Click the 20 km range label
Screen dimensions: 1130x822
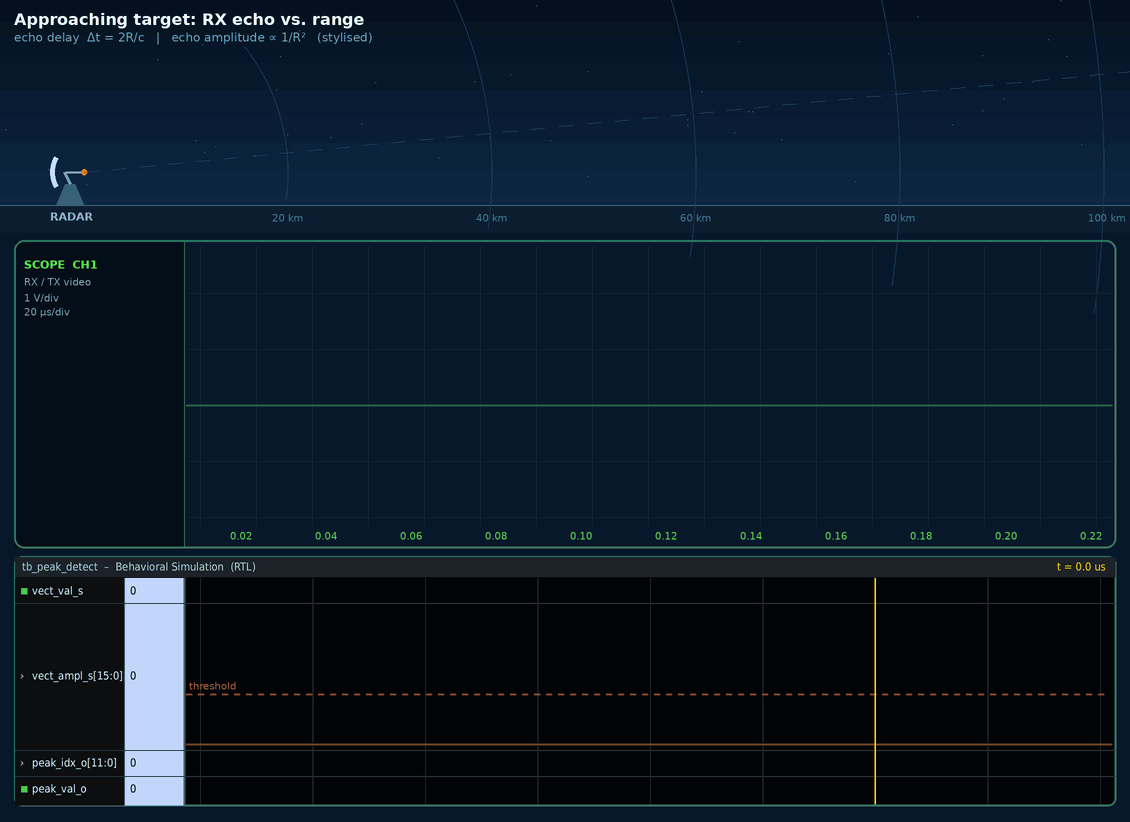(288, 218)
